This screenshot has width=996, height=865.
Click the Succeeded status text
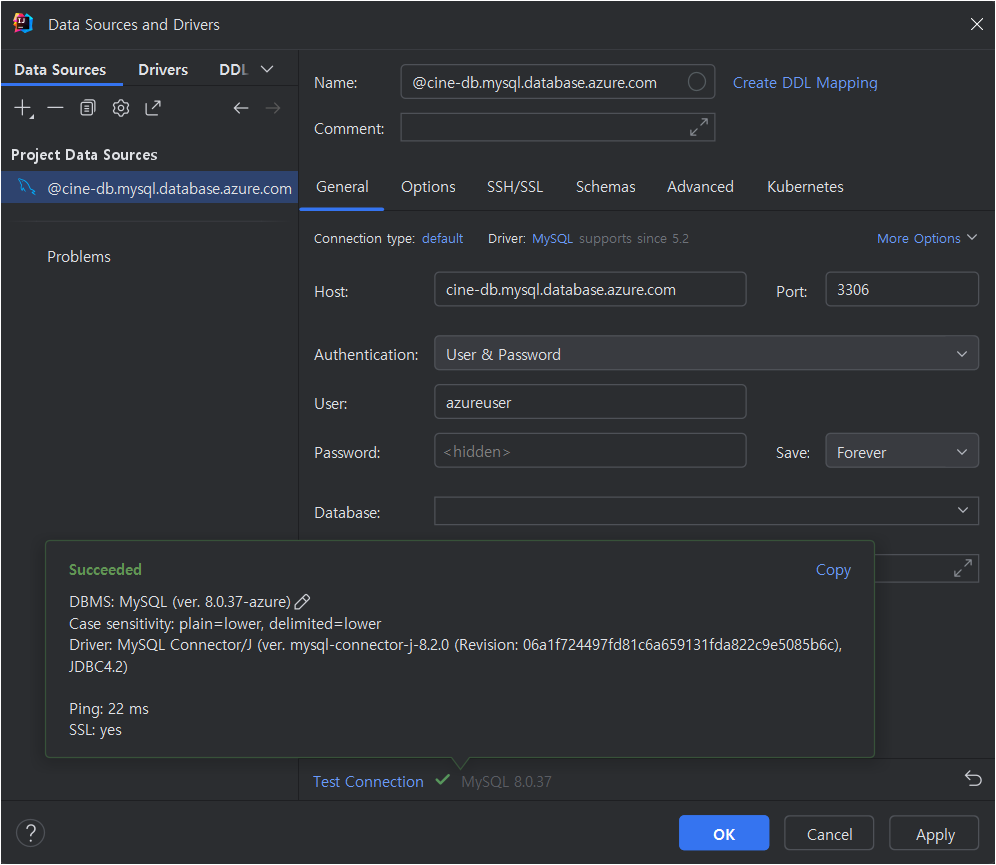[105, 570]
